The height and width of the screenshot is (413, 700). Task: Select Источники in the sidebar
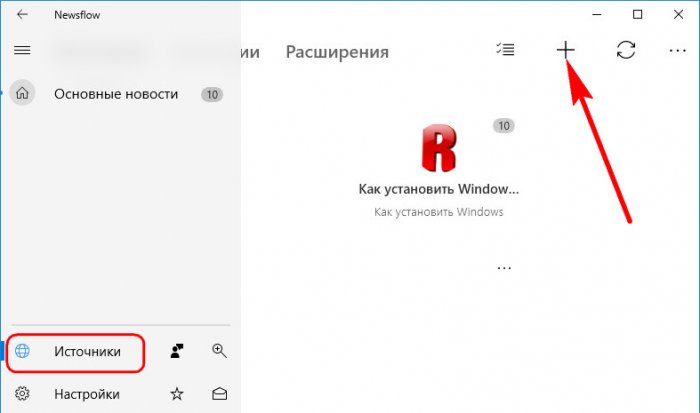[87, 351]
